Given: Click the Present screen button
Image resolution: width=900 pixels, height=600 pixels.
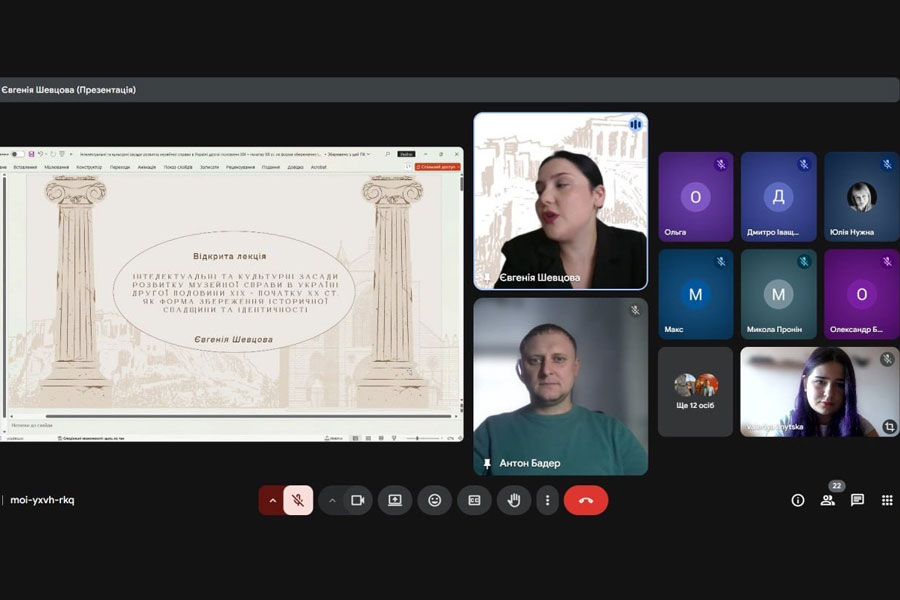Looking at the screenshot, I should pyautogui.click(x=395, y=500).
